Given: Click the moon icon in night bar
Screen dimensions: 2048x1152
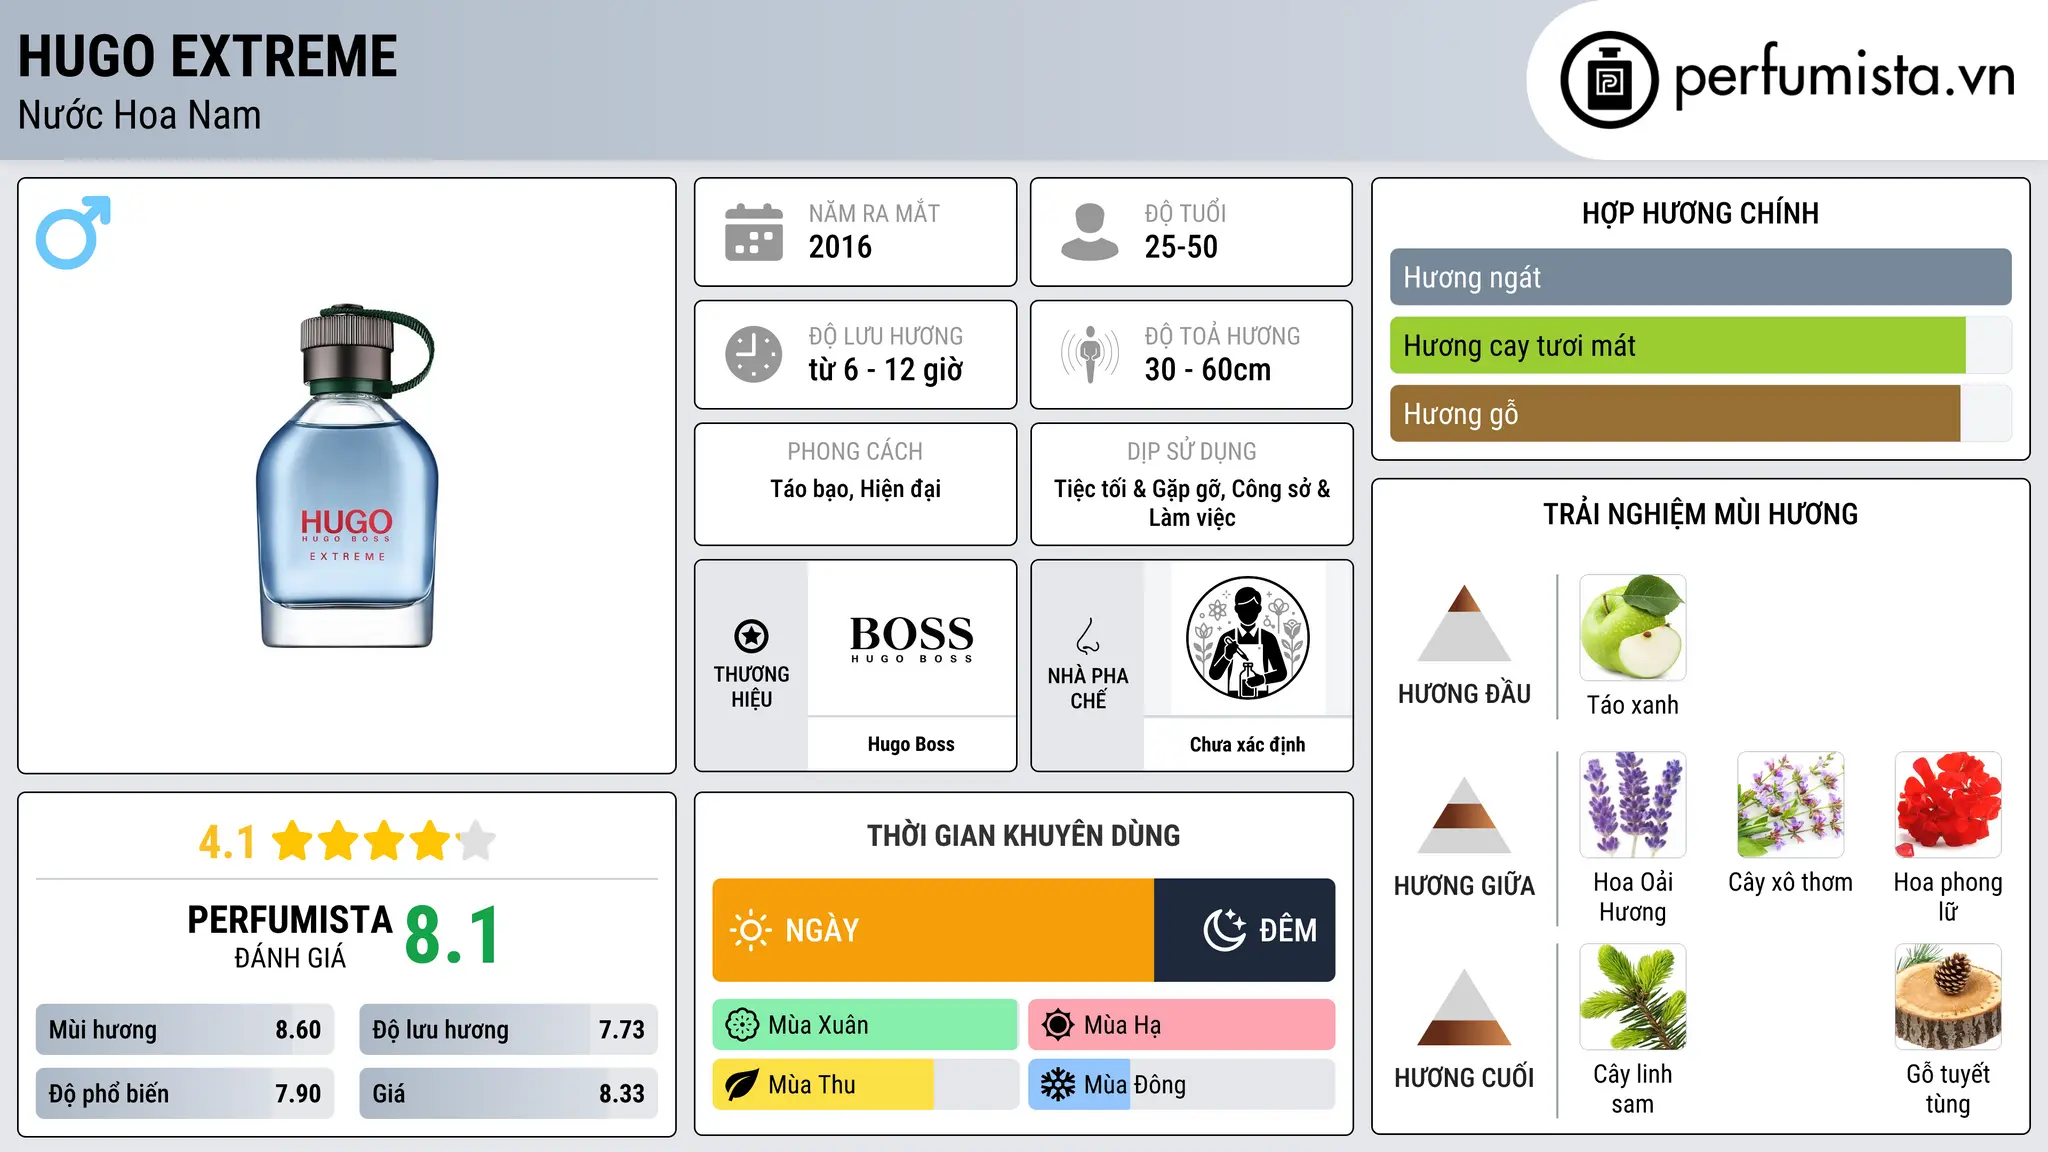Looking at the screenshot, I should click(1224, 930).
